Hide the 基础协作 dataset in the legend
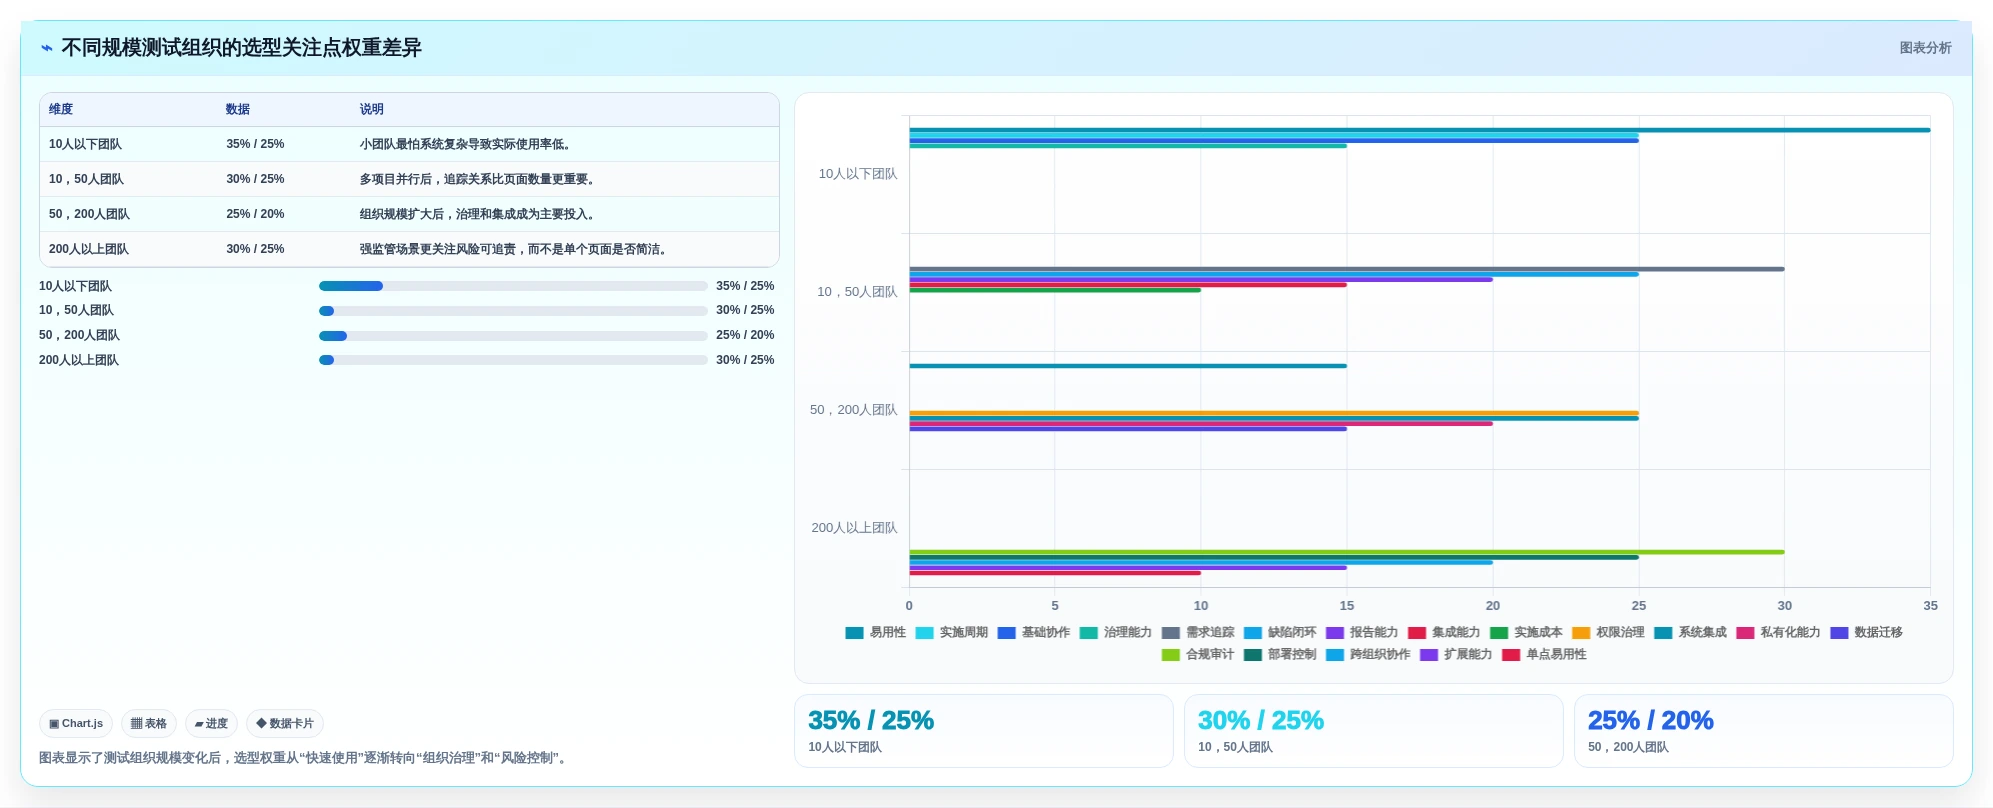Screen dimensions: 1993x808 coord(1033,633)
